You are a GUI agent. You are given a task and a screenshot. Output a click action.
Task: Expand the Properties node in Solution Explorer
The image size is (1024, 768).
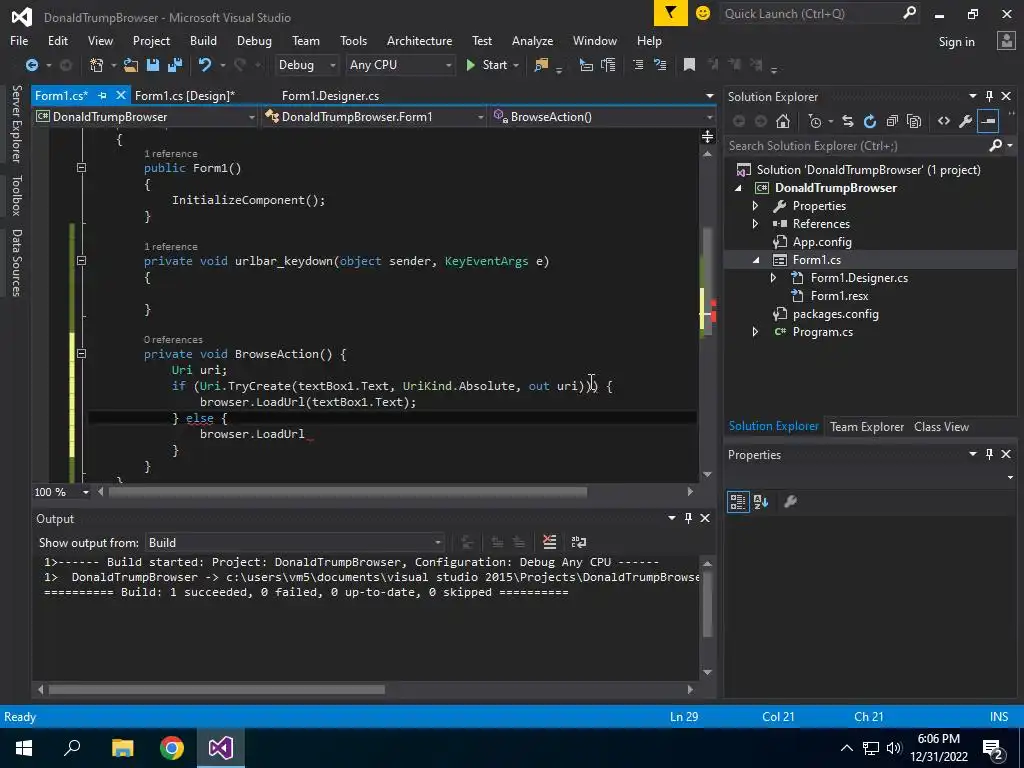[756, 206]
